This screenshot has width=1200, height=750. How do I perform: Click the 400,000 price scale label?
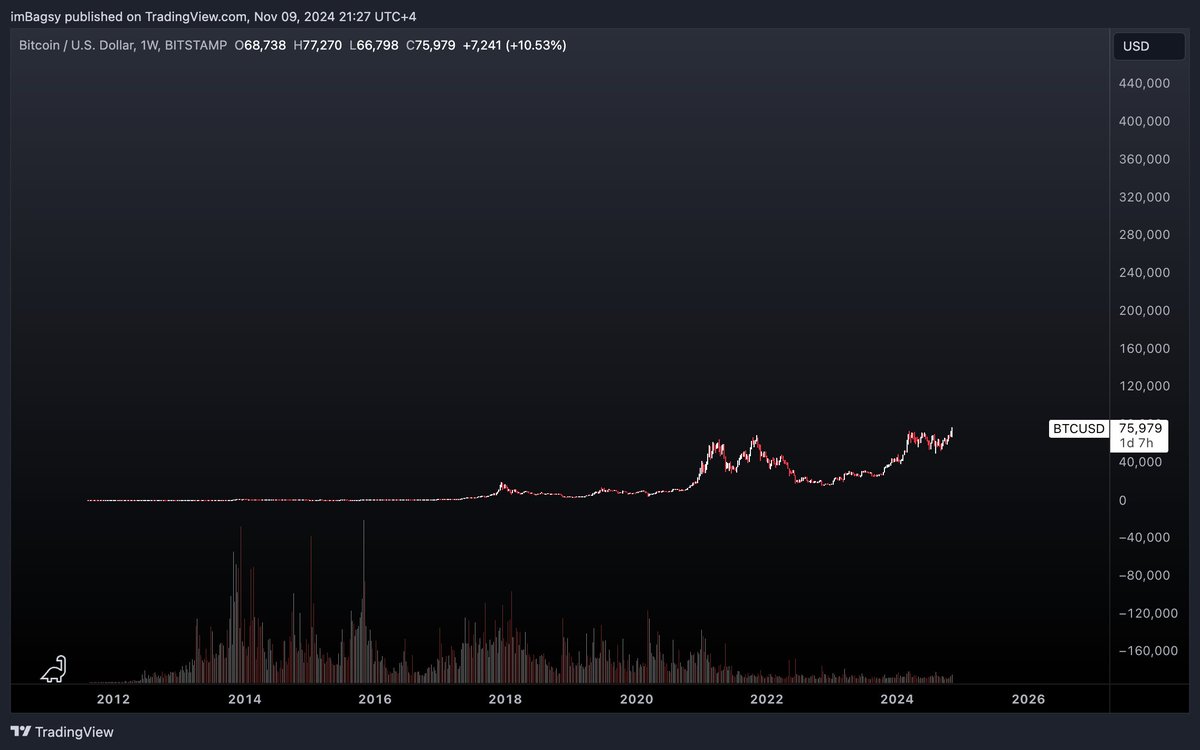point(1145,121)
